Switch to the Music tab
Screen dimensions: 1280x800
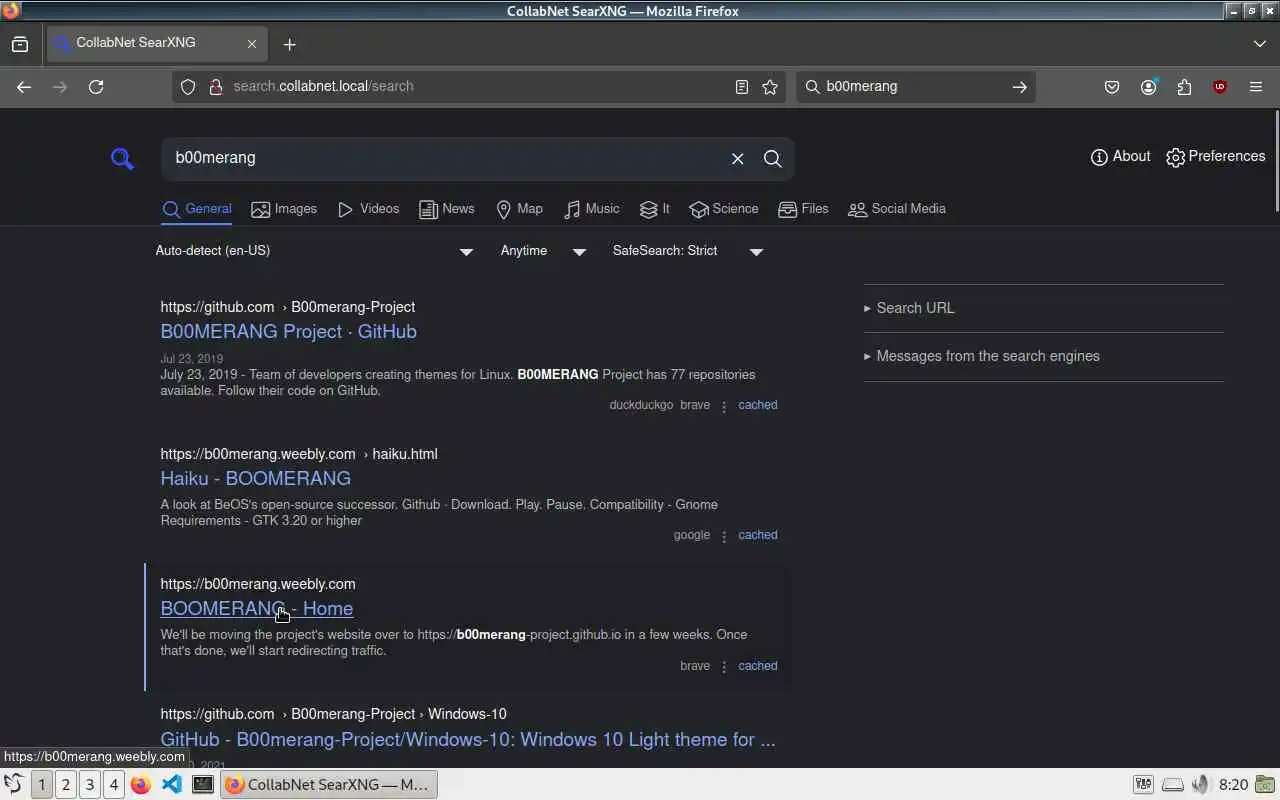click(591, 209)
